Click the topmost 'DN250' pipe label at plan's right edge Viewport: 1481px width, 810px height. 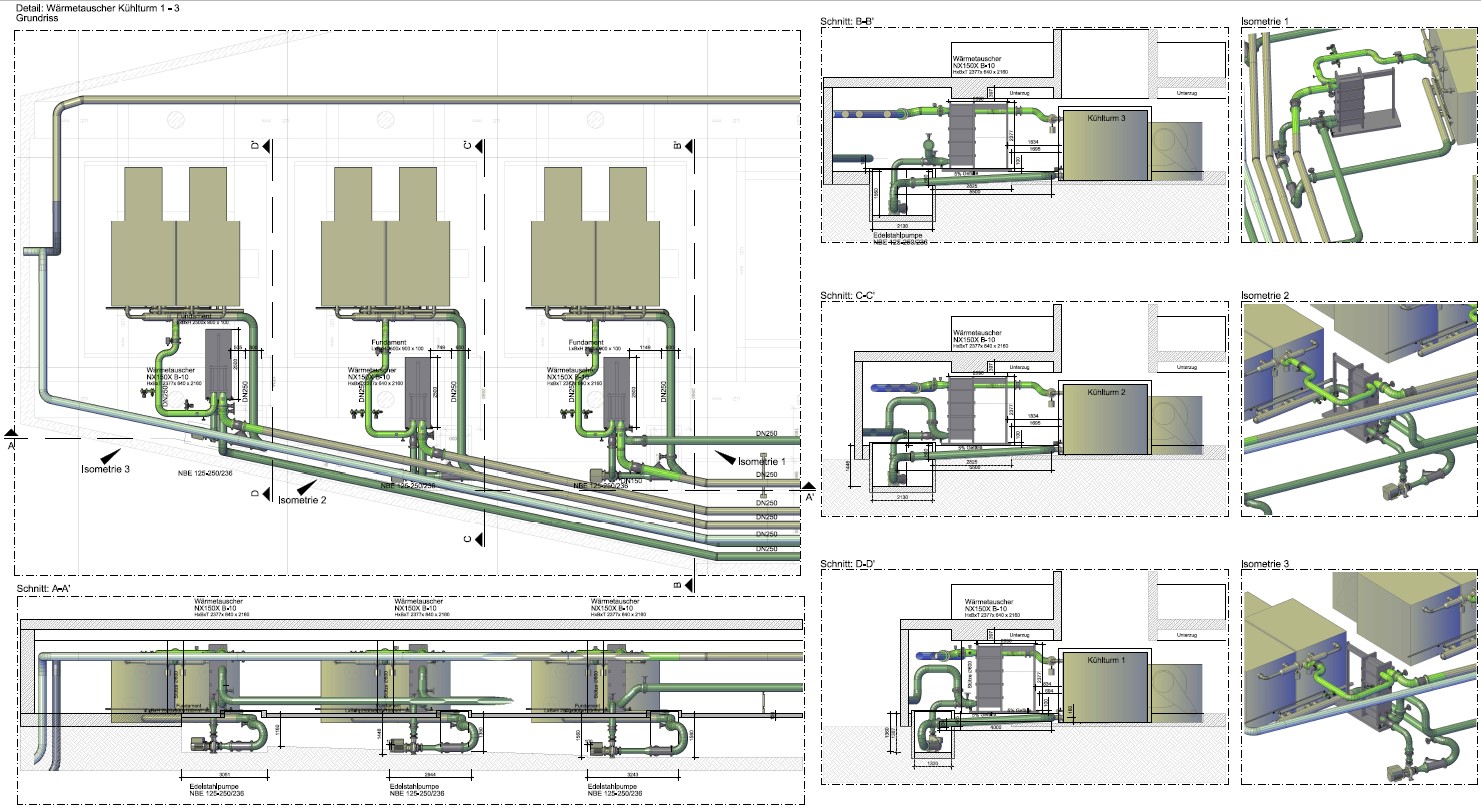766,435
